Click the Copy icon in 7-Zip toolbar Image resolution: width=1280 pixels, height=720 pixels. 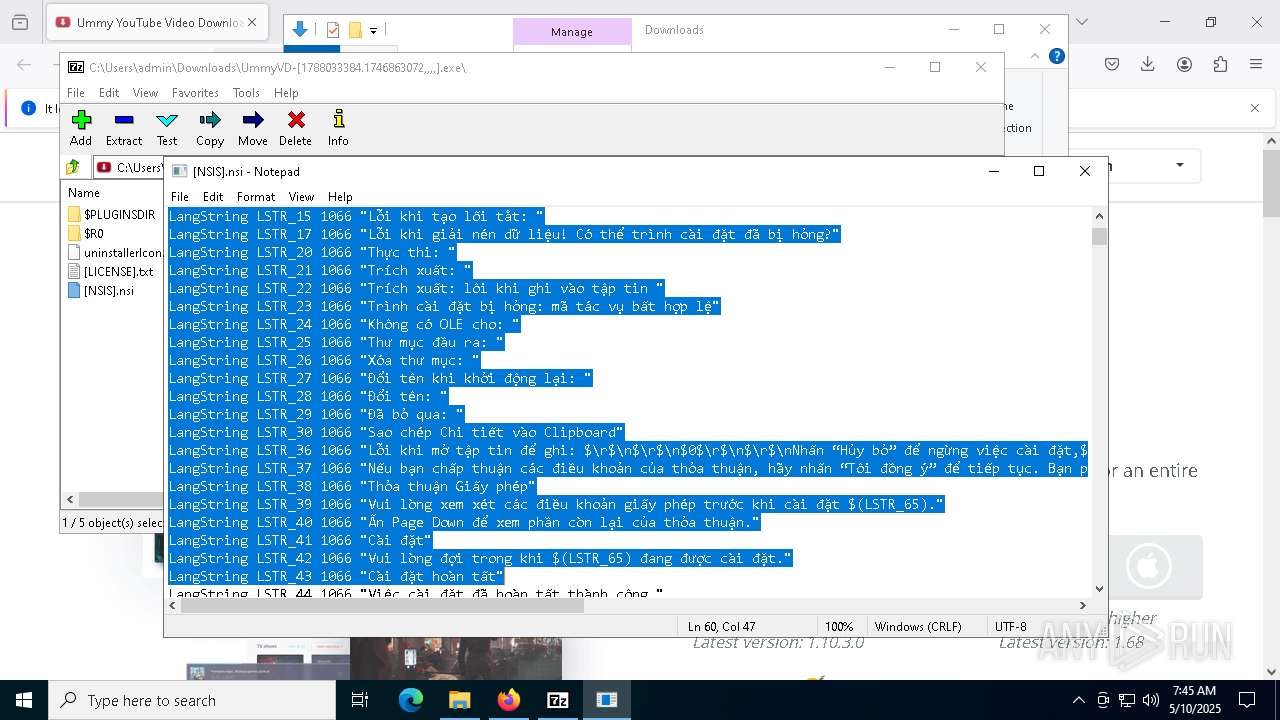(x=210, y=120)
